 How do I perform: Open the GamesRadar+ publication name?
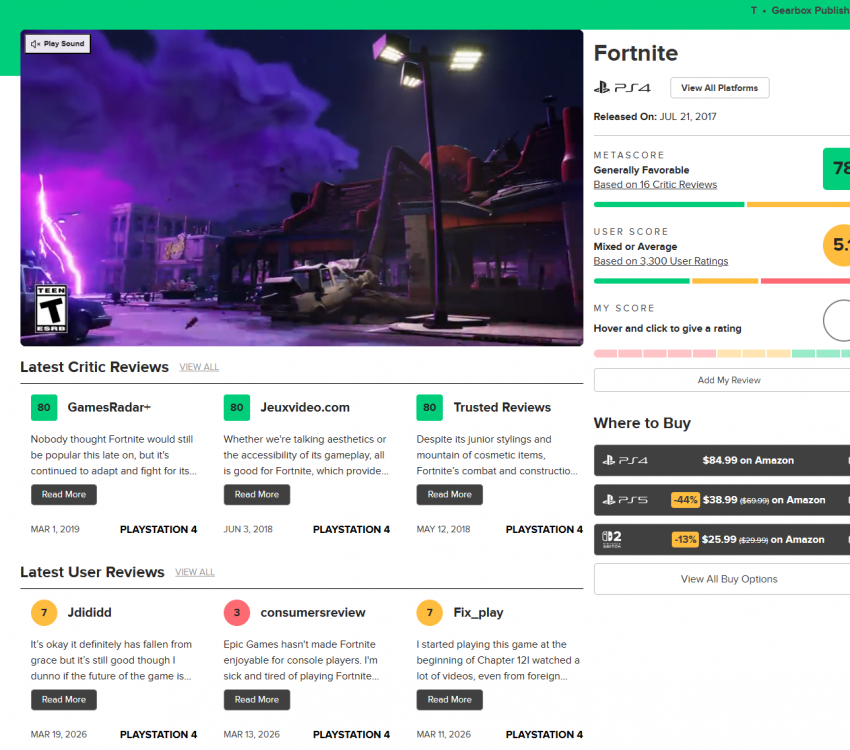[109, 408]
